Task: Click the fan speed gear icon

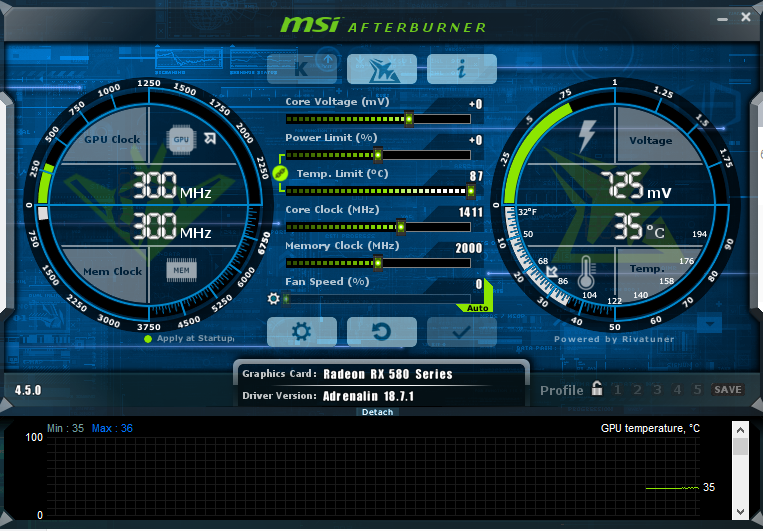Action: 273,298
